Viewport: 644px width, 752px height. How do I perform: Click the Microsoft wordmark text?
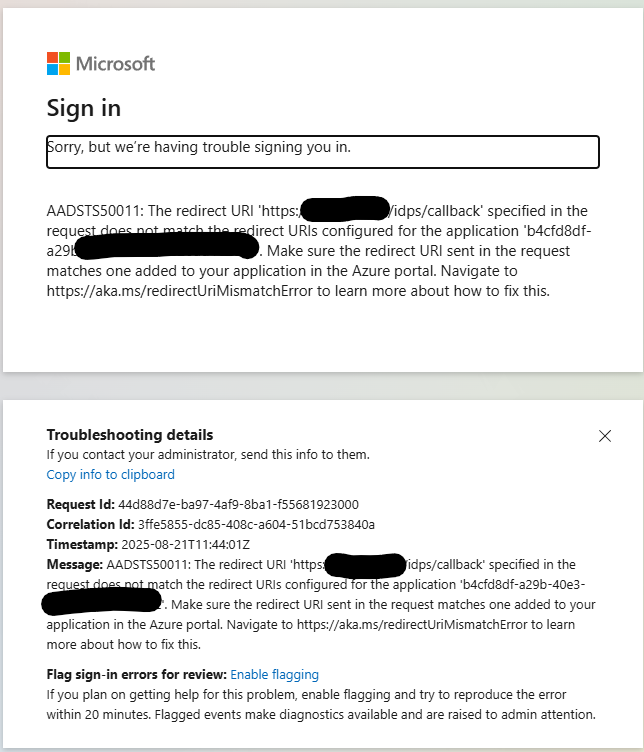tap(115, 64)
